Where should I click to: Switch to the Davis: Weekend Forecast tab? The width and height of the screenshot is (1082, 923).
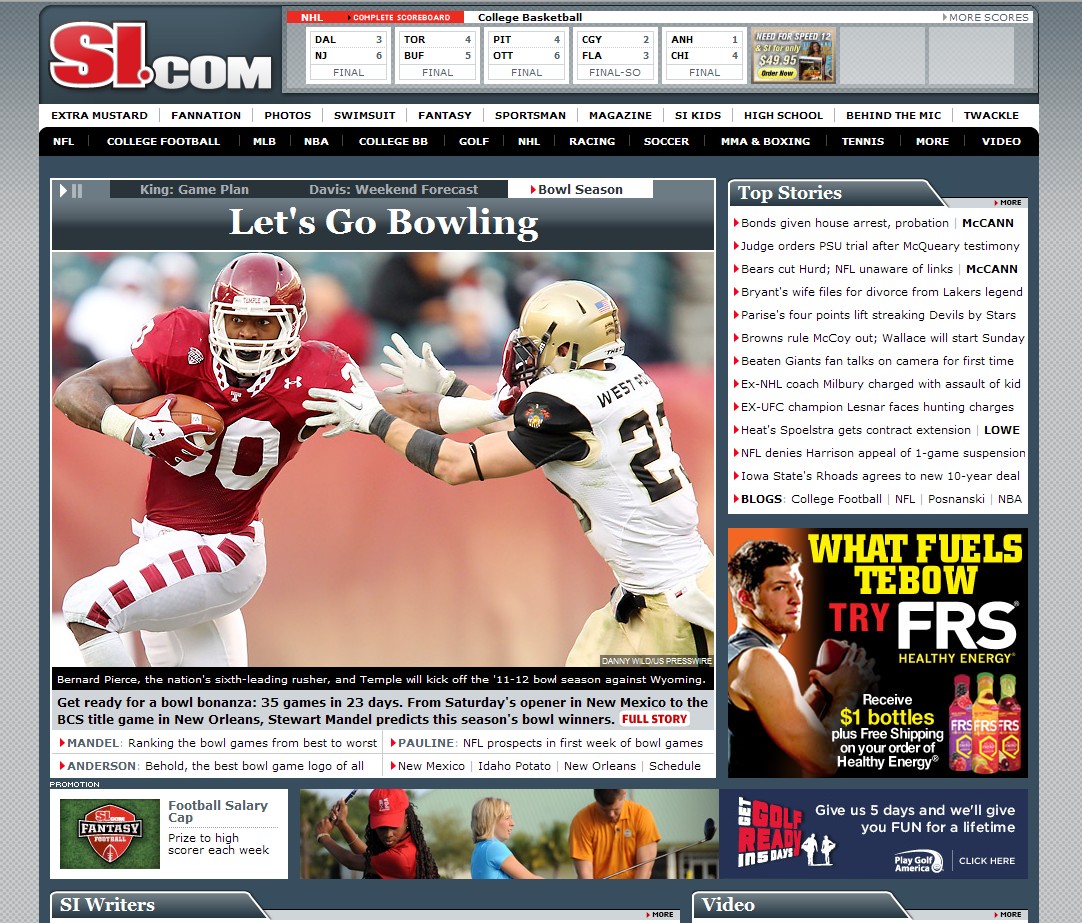[x=393, y=190]
